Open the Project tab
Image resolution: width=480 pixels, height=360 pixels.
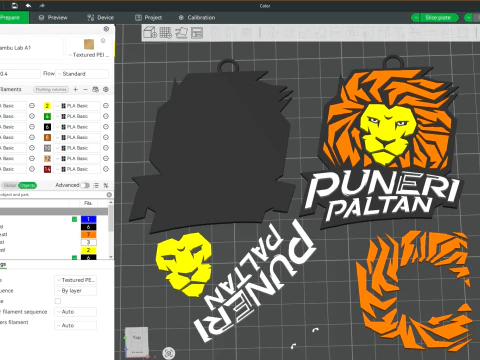point(149,18)
